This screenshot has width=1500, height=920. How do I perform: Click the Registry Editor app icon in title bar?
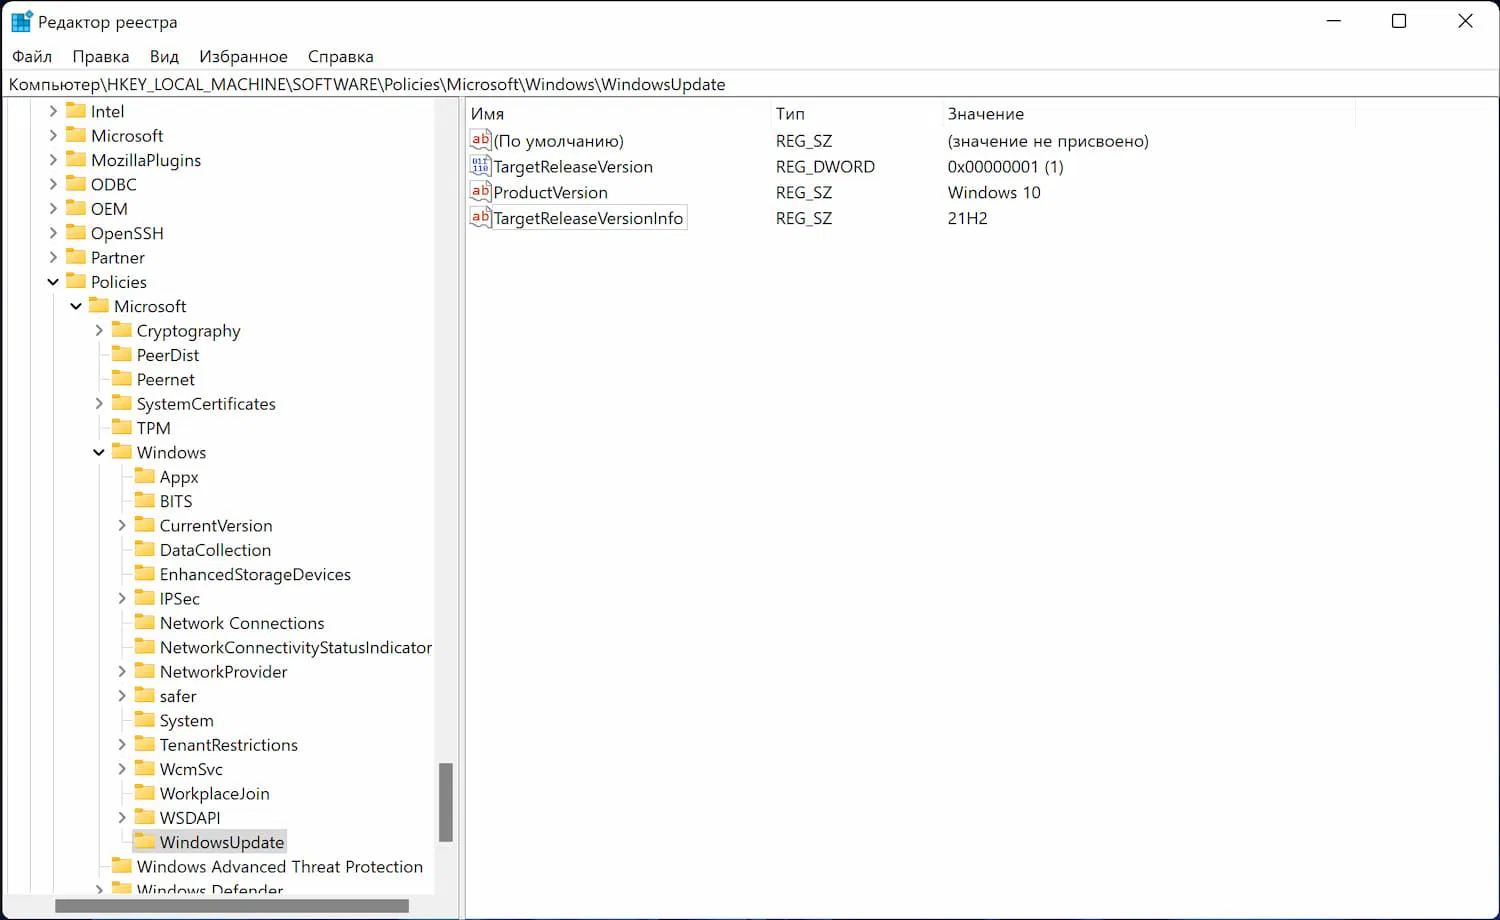[21, 21]
